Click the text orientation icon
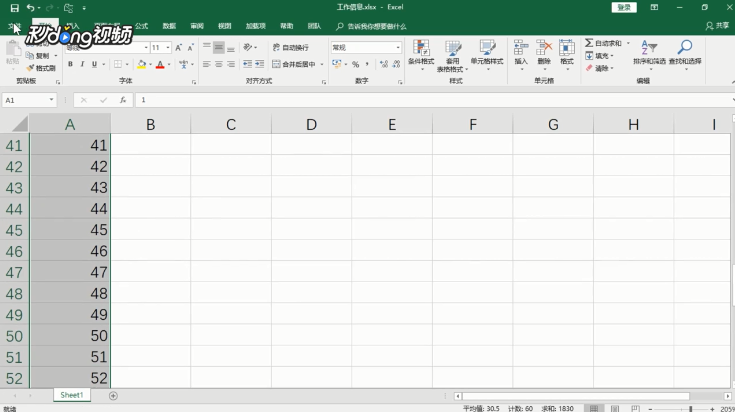Viewport: 735px width, 412px height. click(x=248, y=47)
